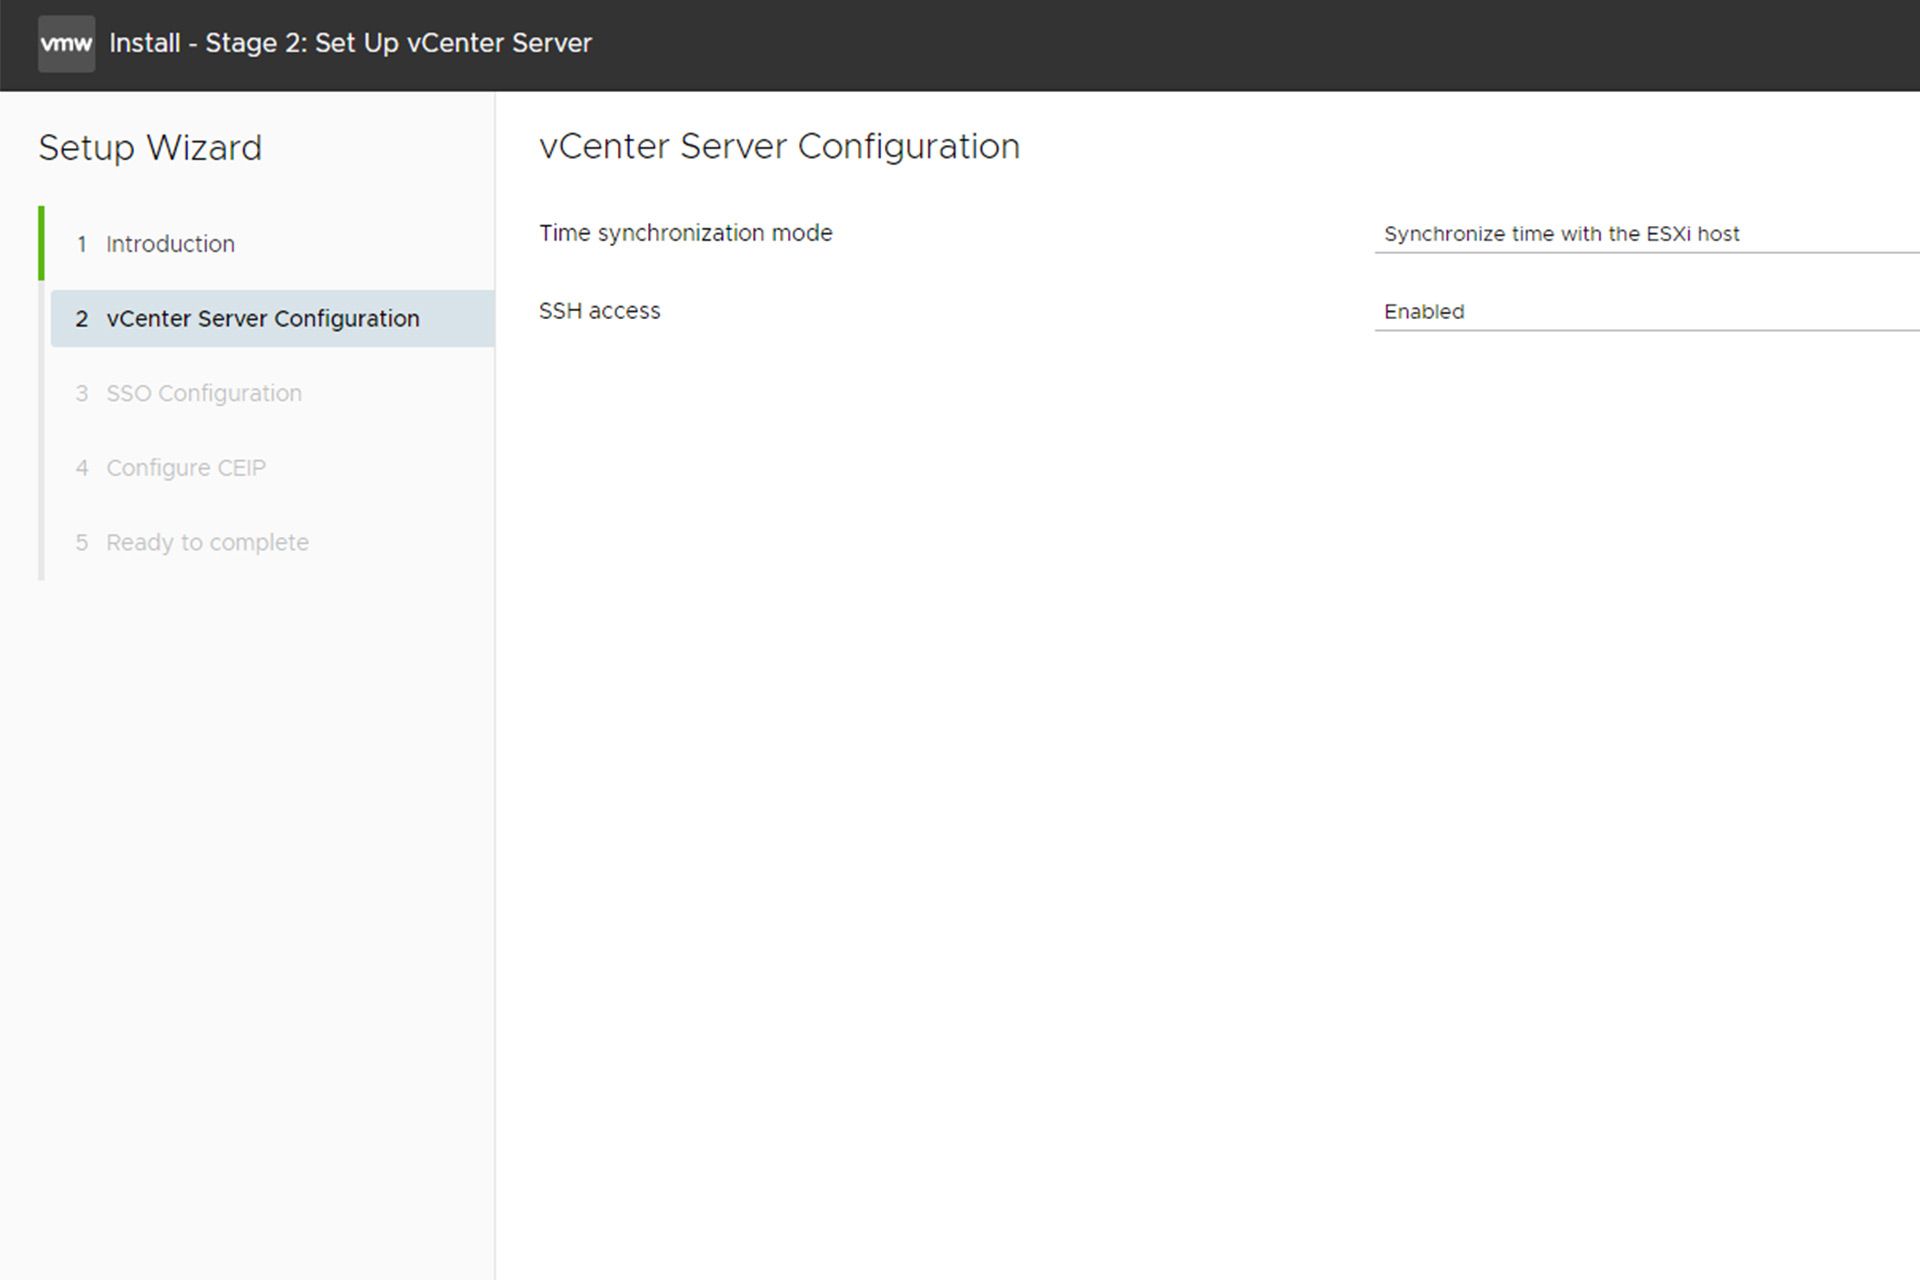1920x1280 pixels.
Task: Click the Setup Wizard heading
Action: pyautogui.click(x=150, y=148)
